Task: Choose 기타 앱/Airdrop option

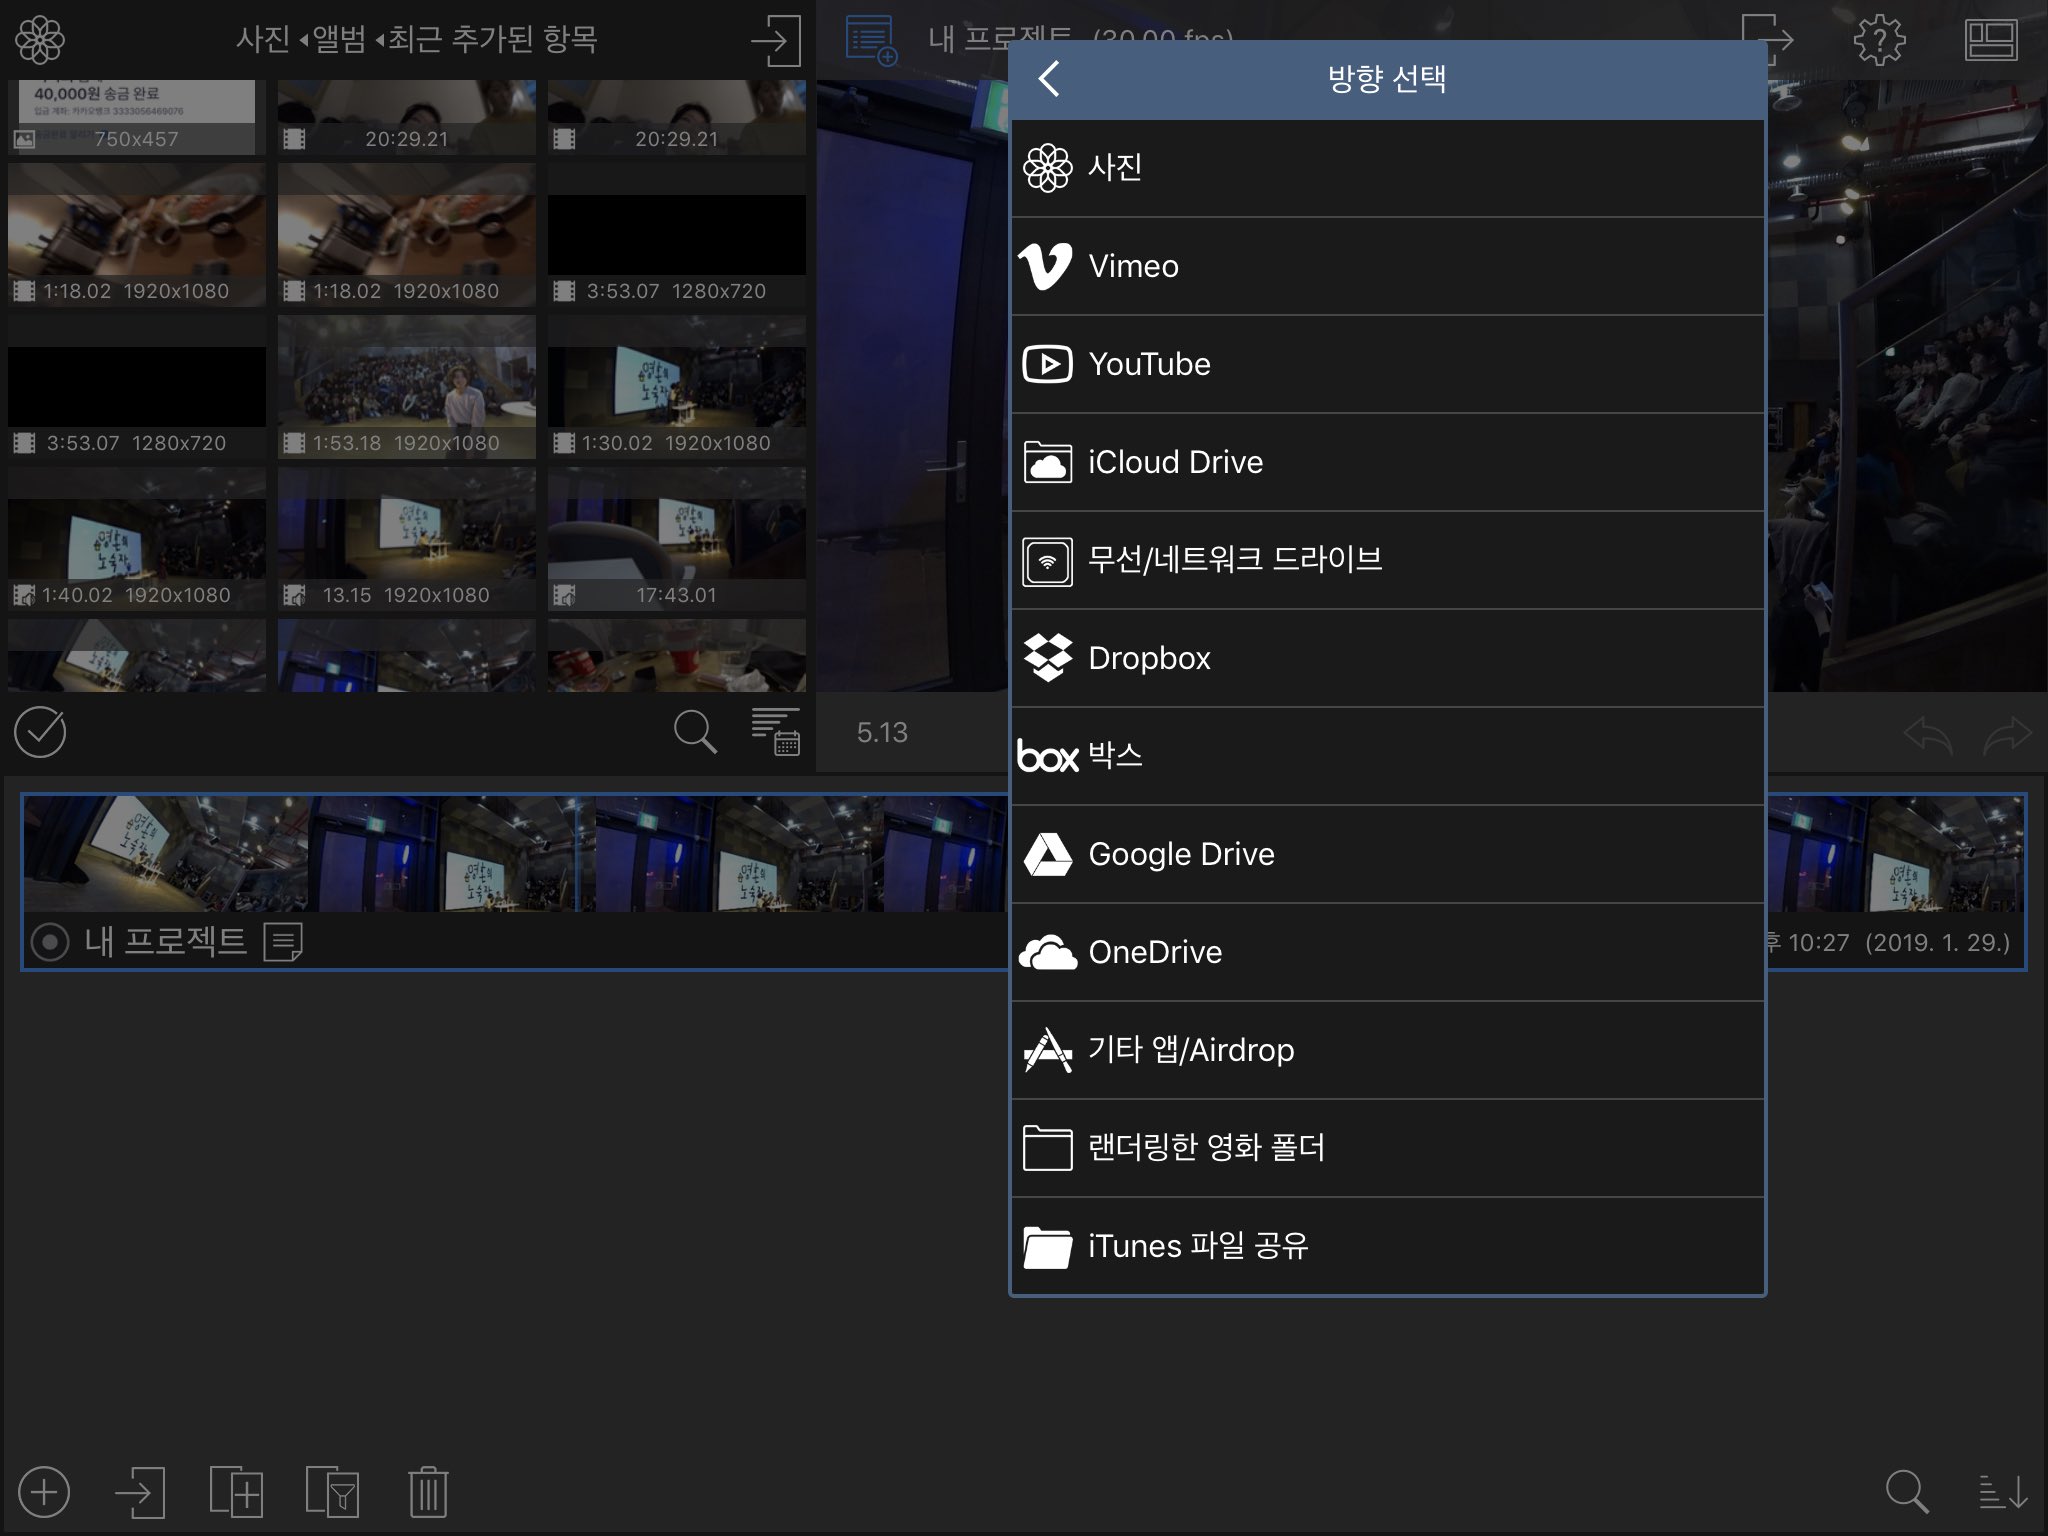Action: click(x=1387, y=1050)
